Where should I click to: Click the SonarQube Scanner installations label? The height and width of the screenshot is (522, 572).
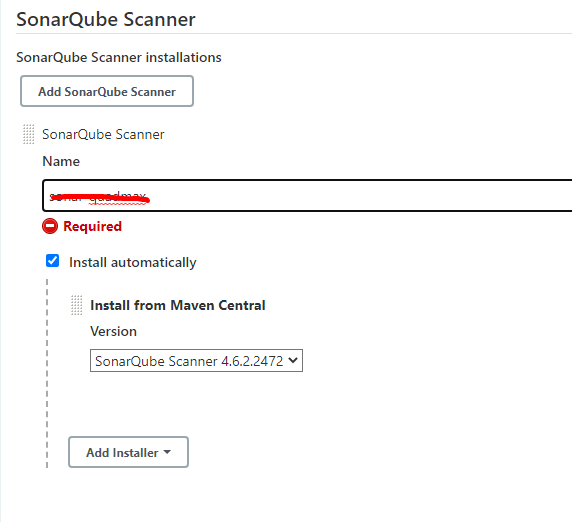click(119, 58)
